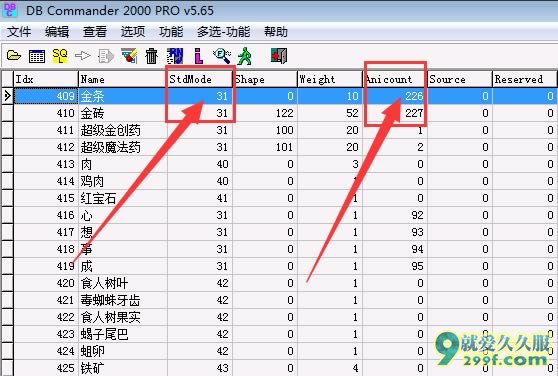This screenshot has height=376, width=558.
Task: Select the Name cell 蝎子尾巴
Action: click(123, 334)
